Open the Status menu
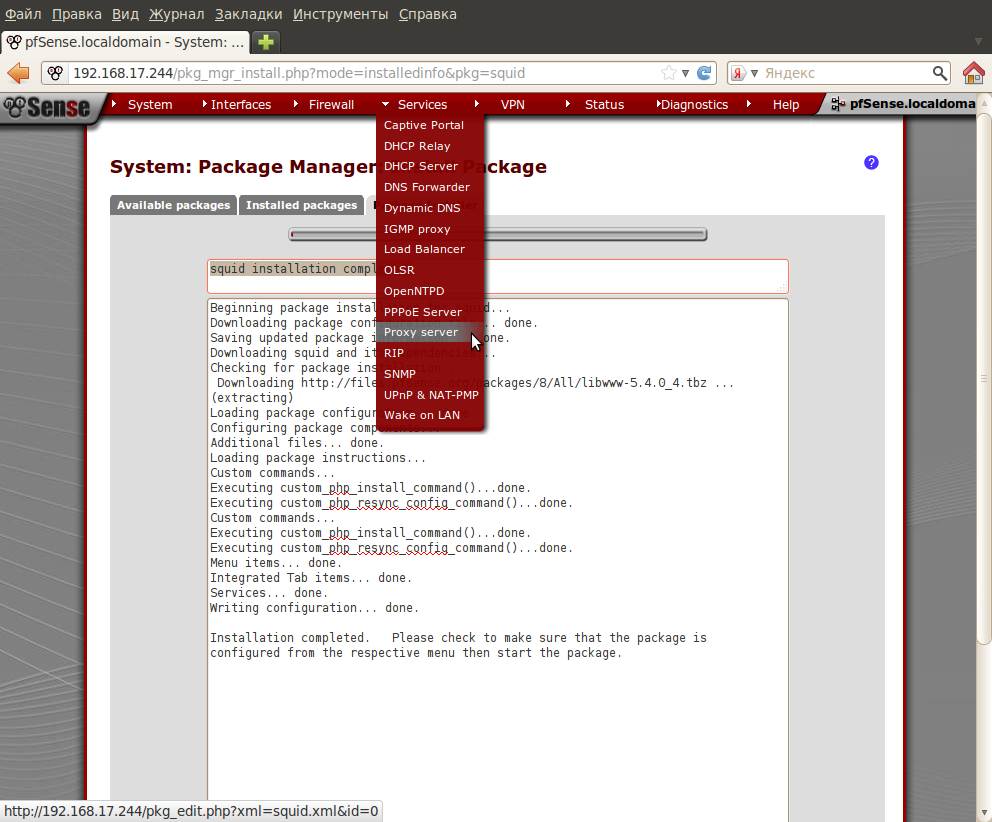 pos(604,104)
